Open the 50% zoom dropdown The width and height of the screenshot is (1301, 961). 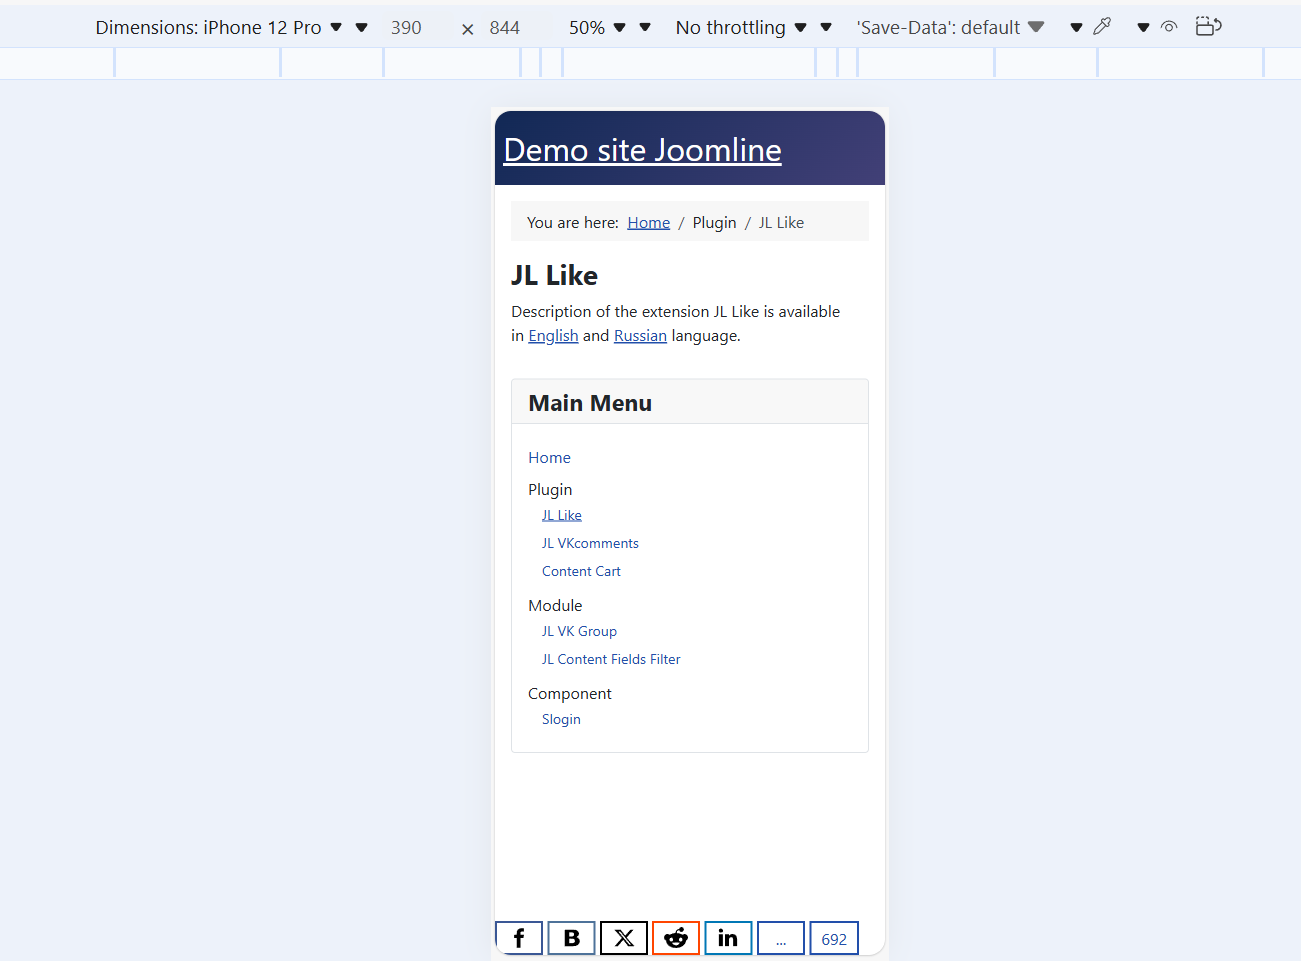598,28
